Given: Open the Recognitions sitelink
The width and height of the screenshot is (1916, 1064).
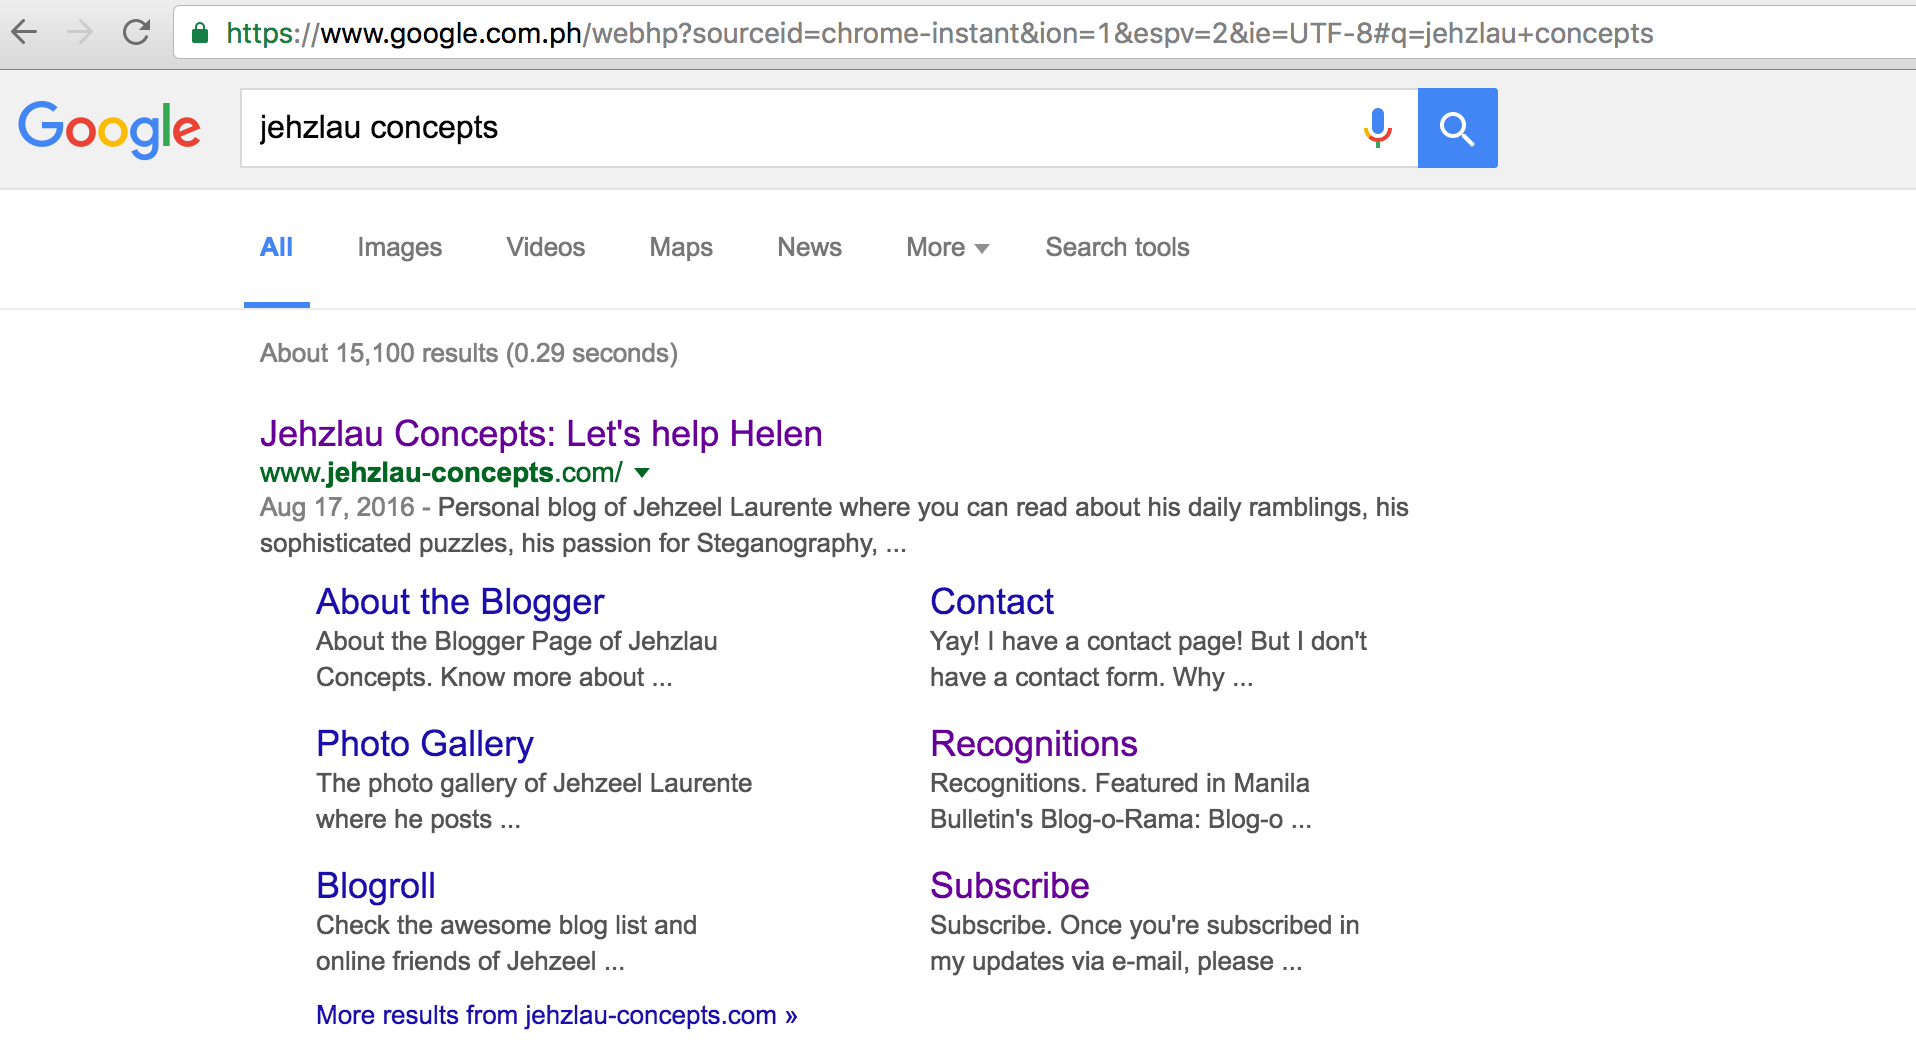Looking at the screenshot, I should tap(1033, 744).
